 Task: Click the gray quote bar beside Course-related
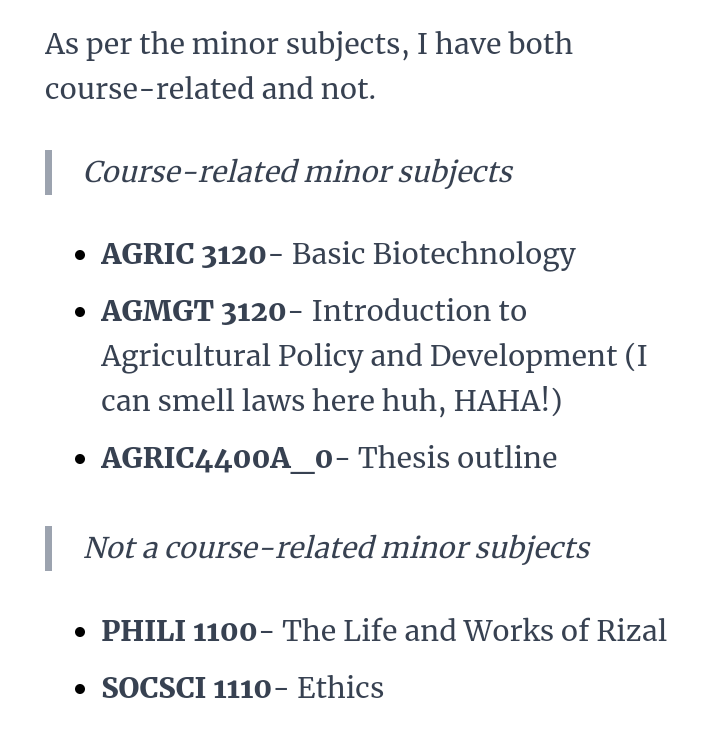pyautogui.click(x=48, y=172)
